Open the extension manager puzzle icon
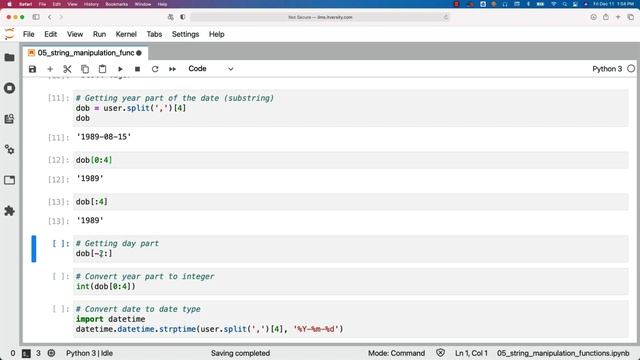 click(x=9, y=211)
